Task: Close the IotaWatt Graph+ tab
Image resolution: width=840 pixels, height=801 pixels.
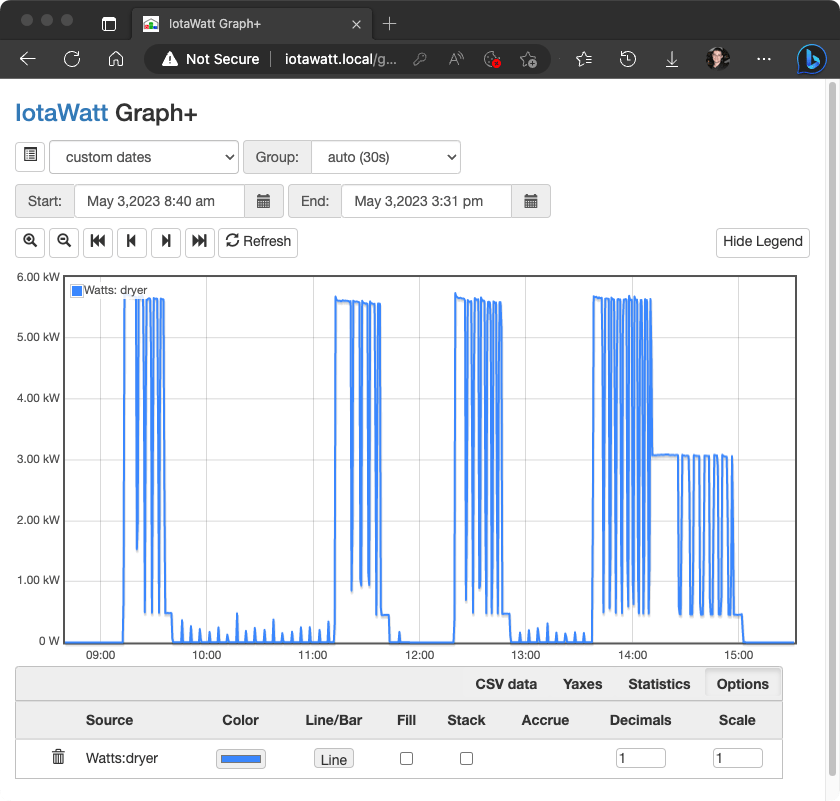Action: tap(356, 24)
